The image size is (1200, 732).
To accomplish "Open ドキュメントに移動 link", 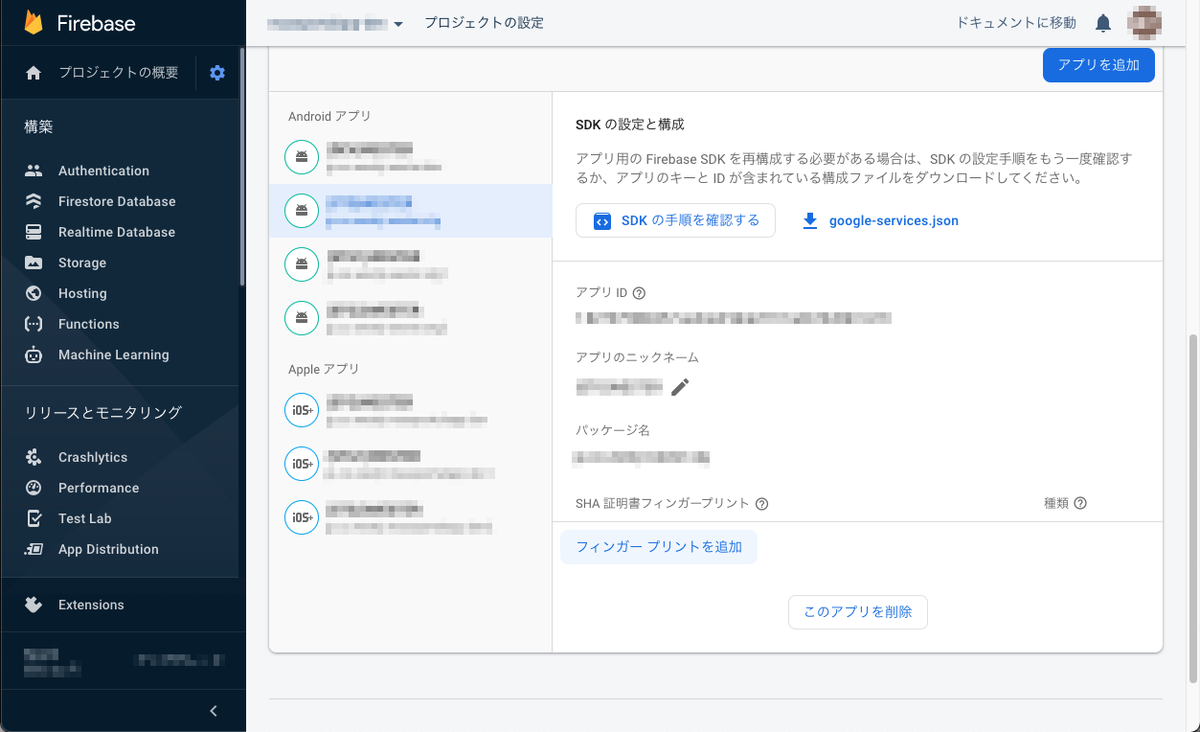I will pyautogui.click(x=1016, y=22).
